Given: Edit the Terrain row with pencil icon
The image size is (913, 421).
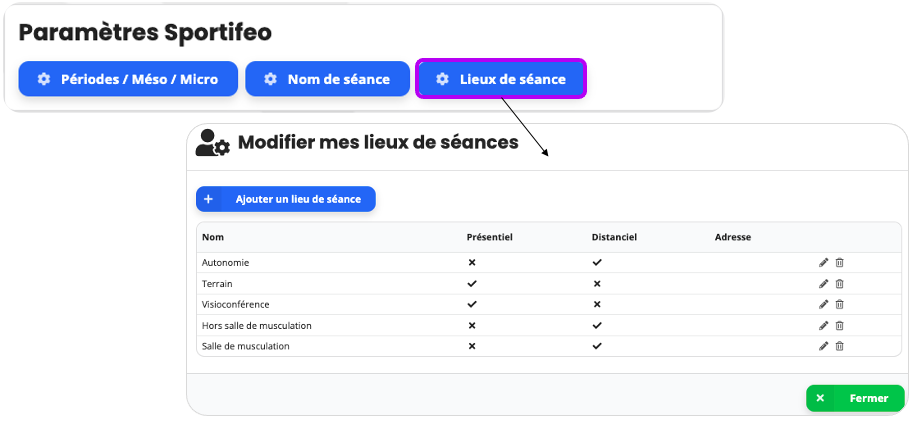Looking at the screenshot, I should [x=823, y=284].
